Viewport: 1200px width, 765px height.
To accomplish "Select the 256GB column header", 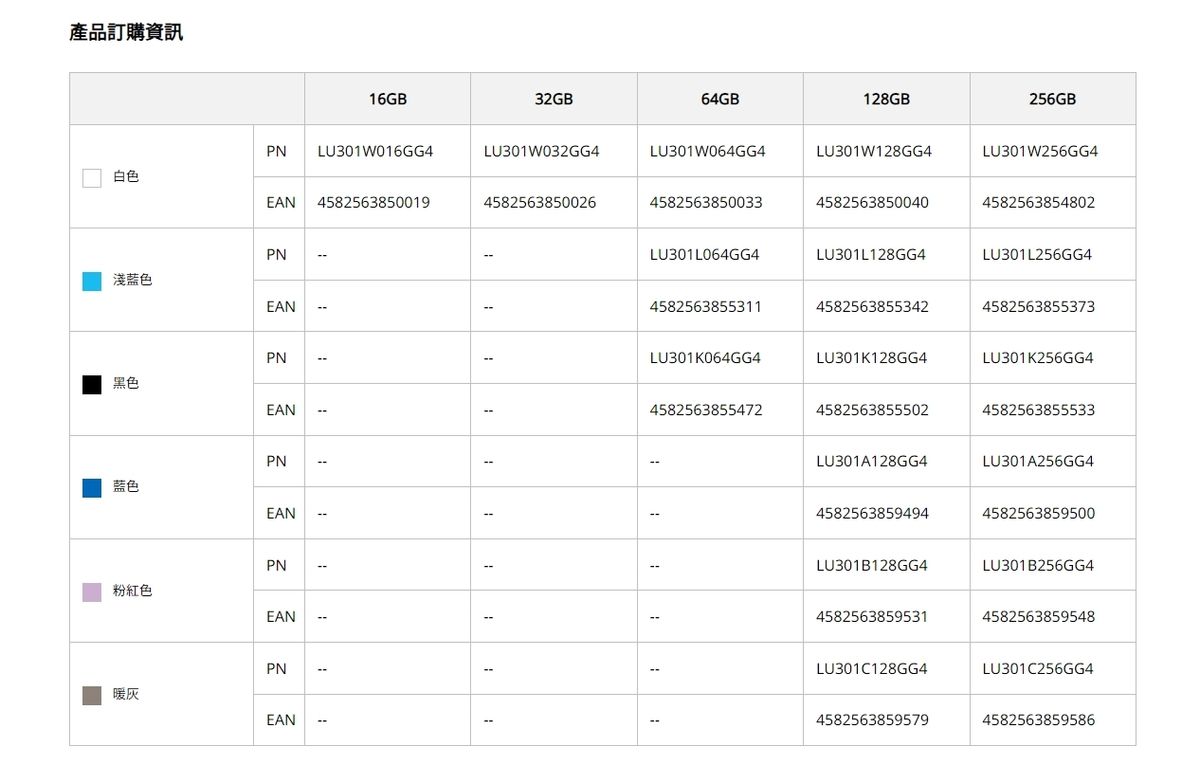I will point(1053,99).
